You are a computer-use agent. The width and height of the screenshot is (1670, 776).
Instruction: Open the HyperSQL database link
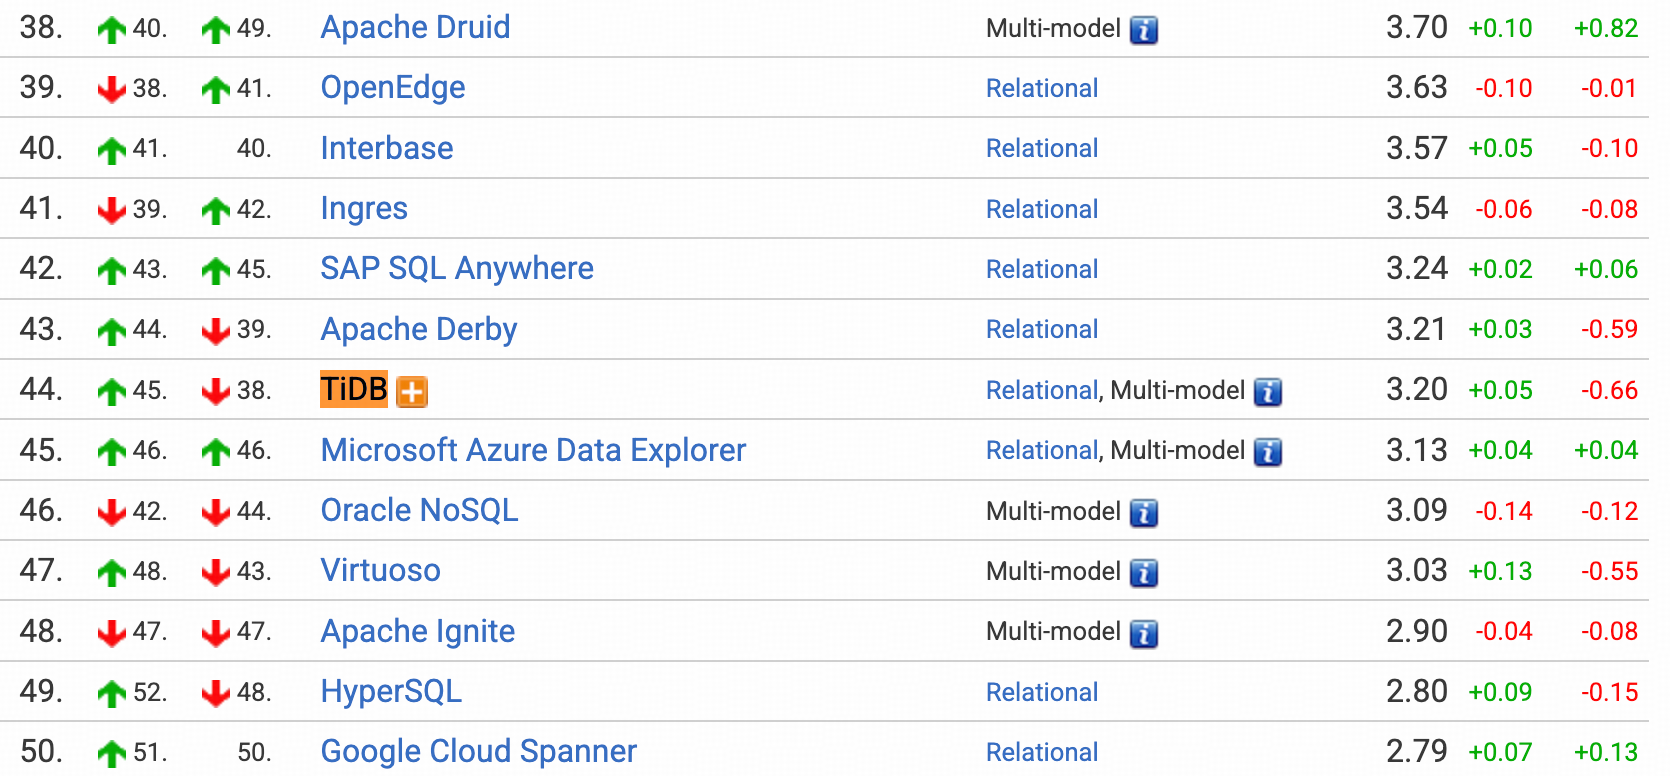[391, 691]
